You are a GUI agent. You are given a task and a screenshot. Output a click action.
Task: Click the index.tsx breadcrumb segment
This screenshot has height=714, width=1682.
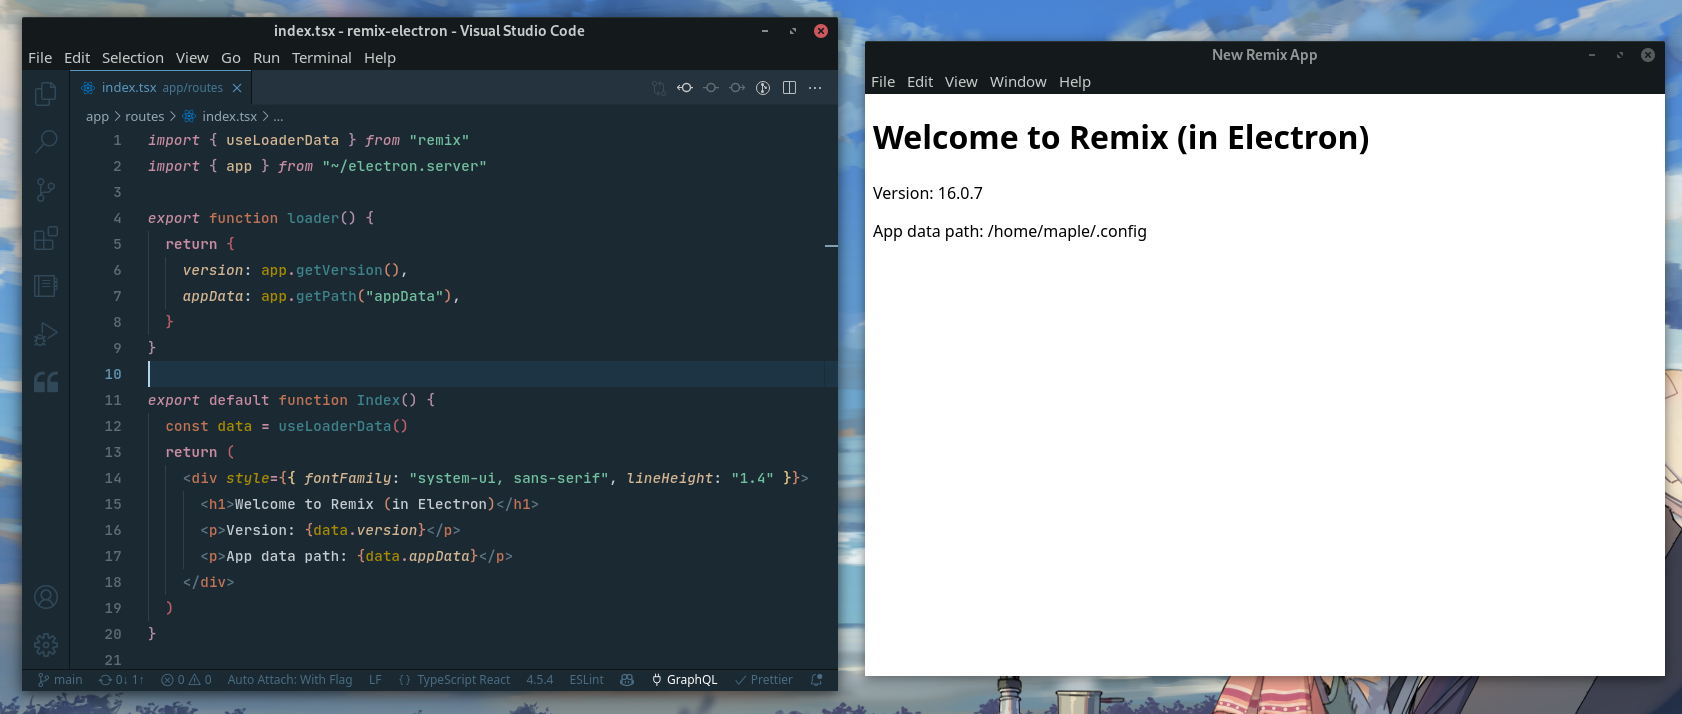(x=220, y=117)
